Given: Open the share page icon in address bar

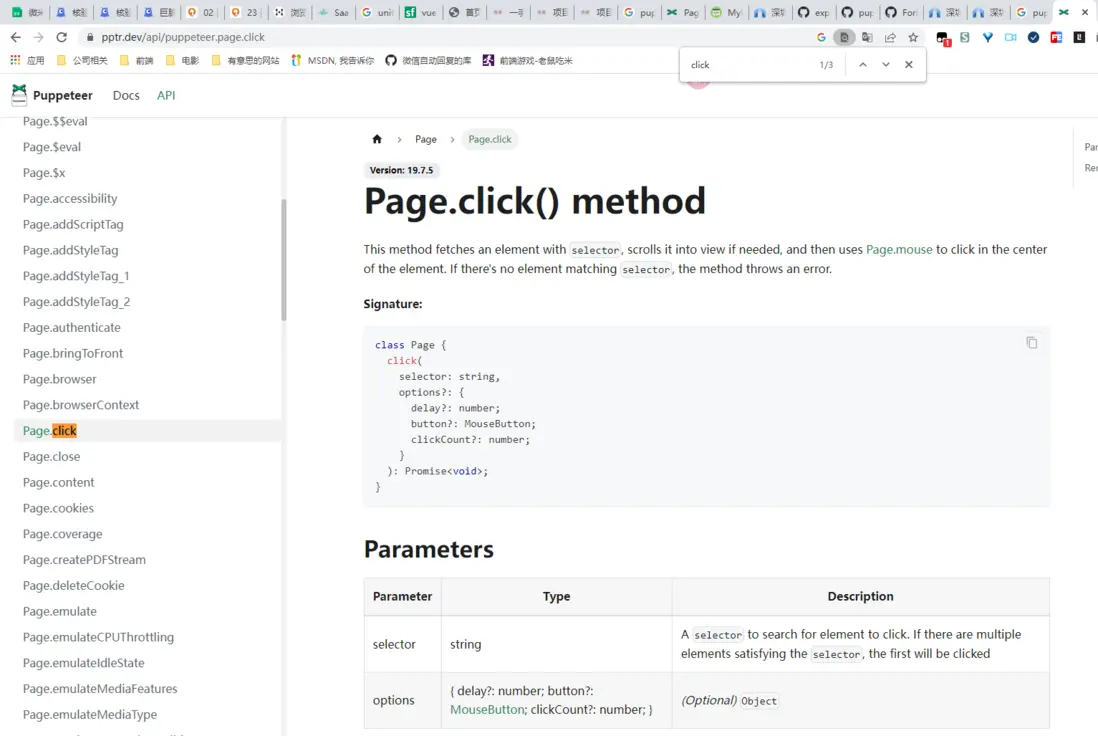Looking at the screenshot, I should coord(890,37).
